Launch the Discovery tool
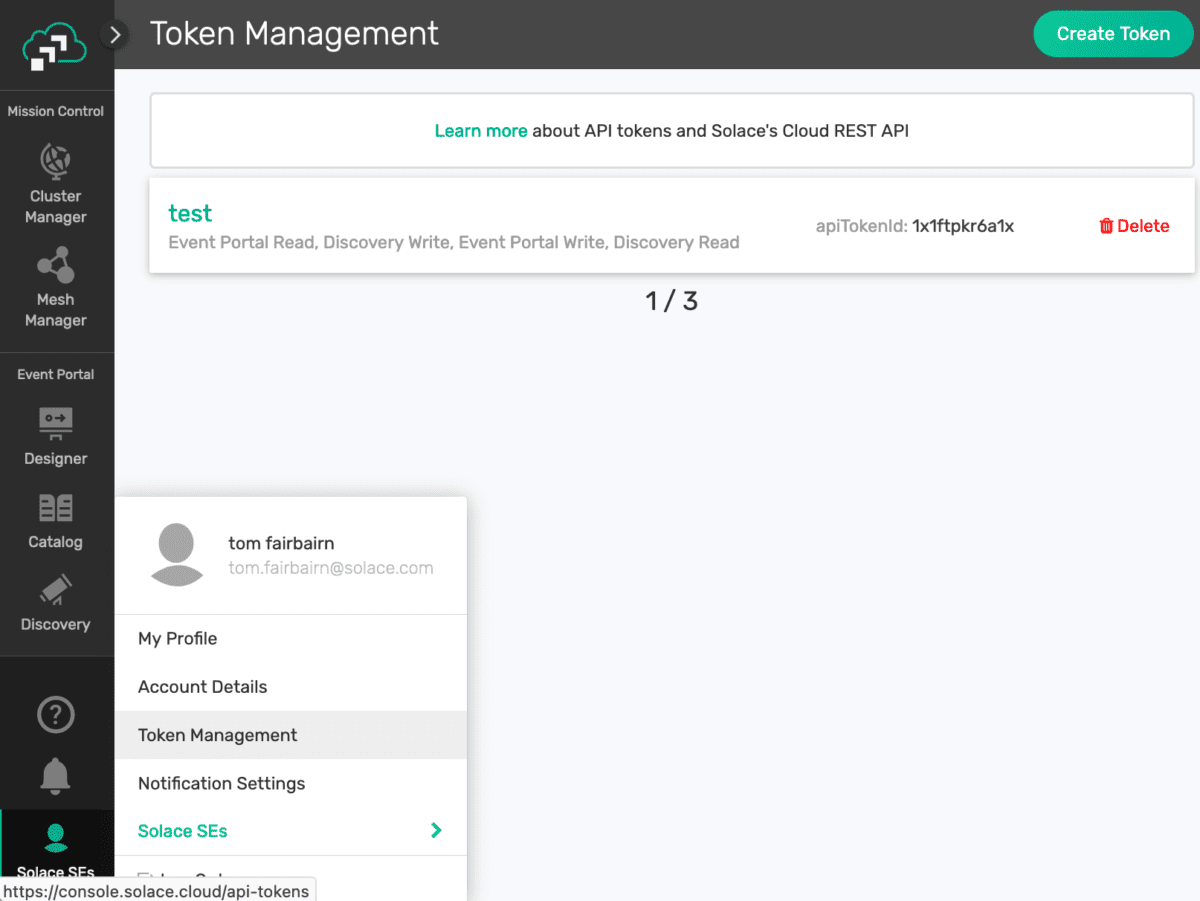Viewport: 1200px width, 901px height. coord(56,605)
